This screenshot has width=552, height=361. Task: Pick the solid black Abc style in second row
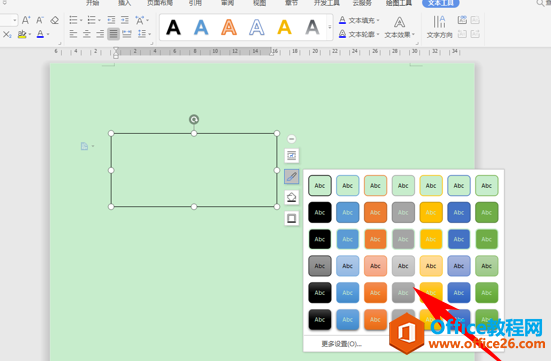point(320,212)
